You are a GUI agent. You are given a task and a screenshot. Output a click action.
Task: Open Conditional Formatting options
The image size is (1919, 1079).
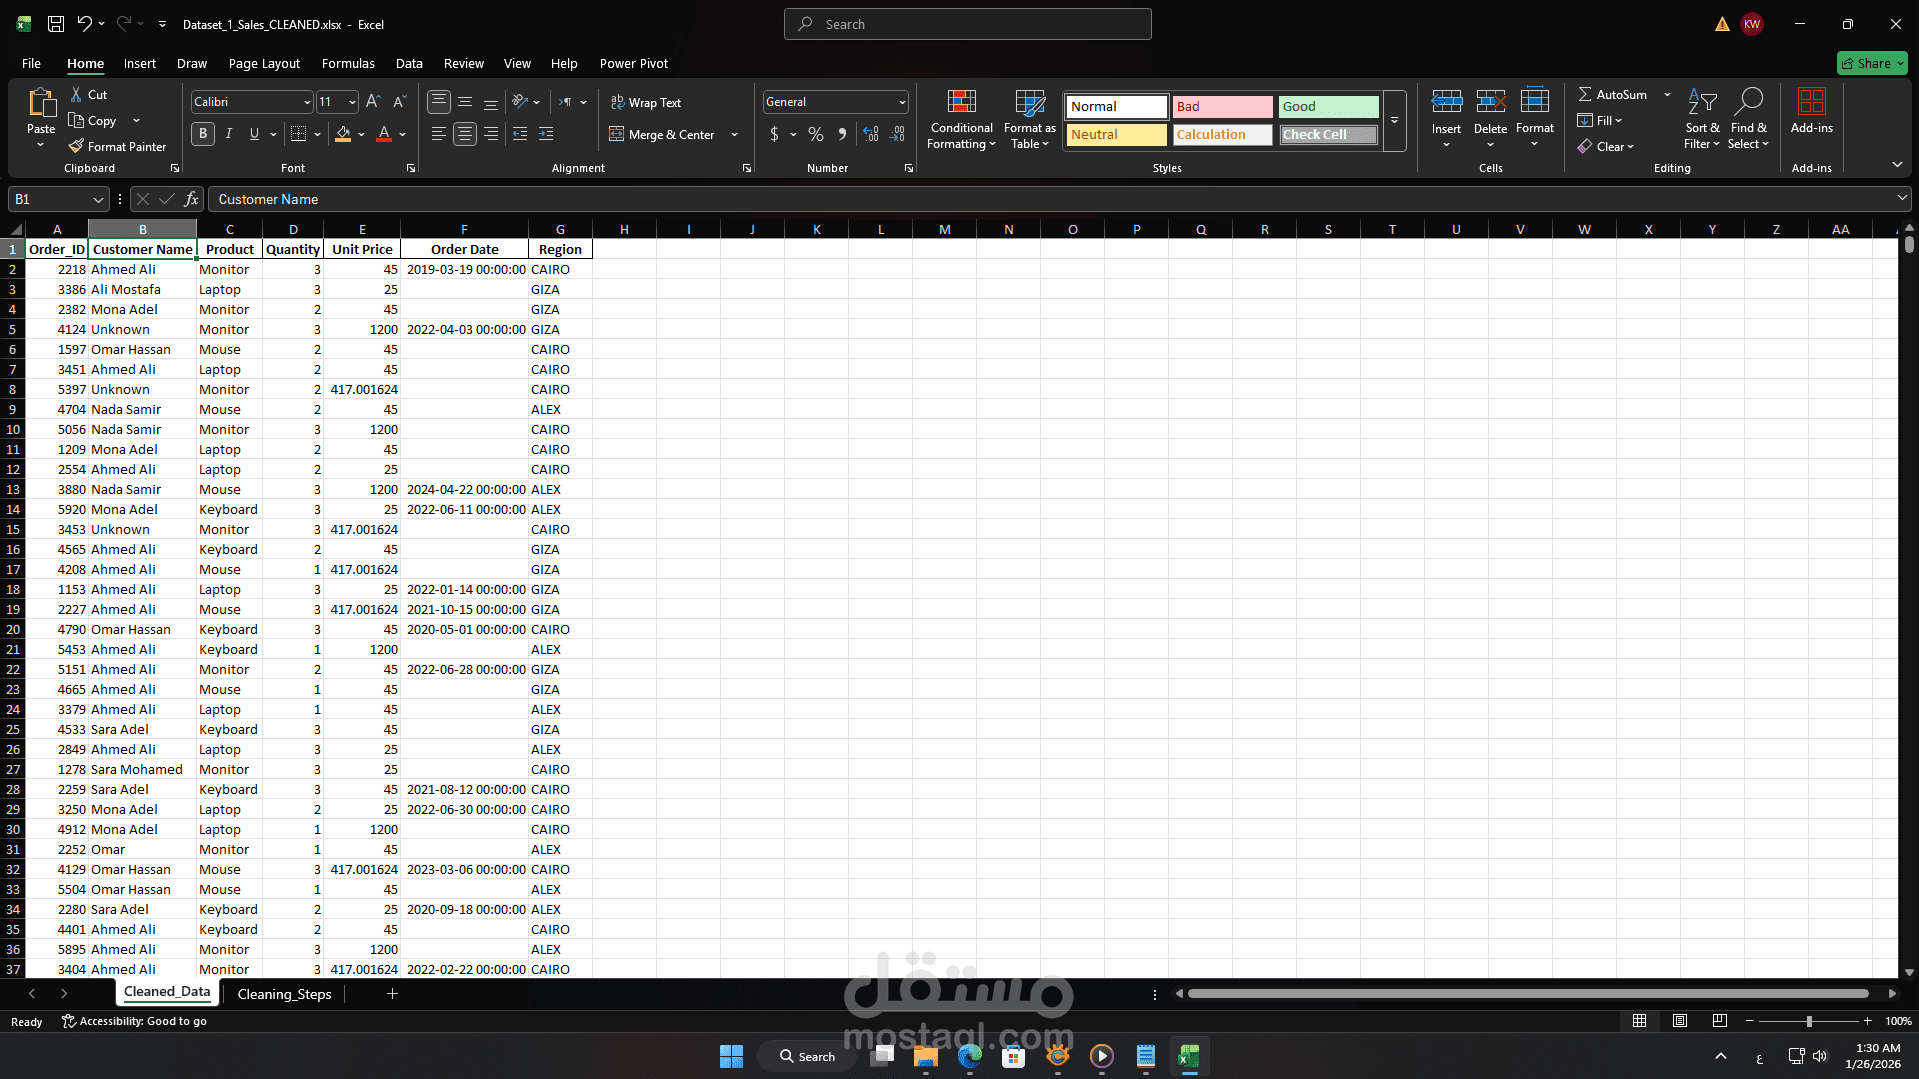pyautogui.click(x=960, y=119)
